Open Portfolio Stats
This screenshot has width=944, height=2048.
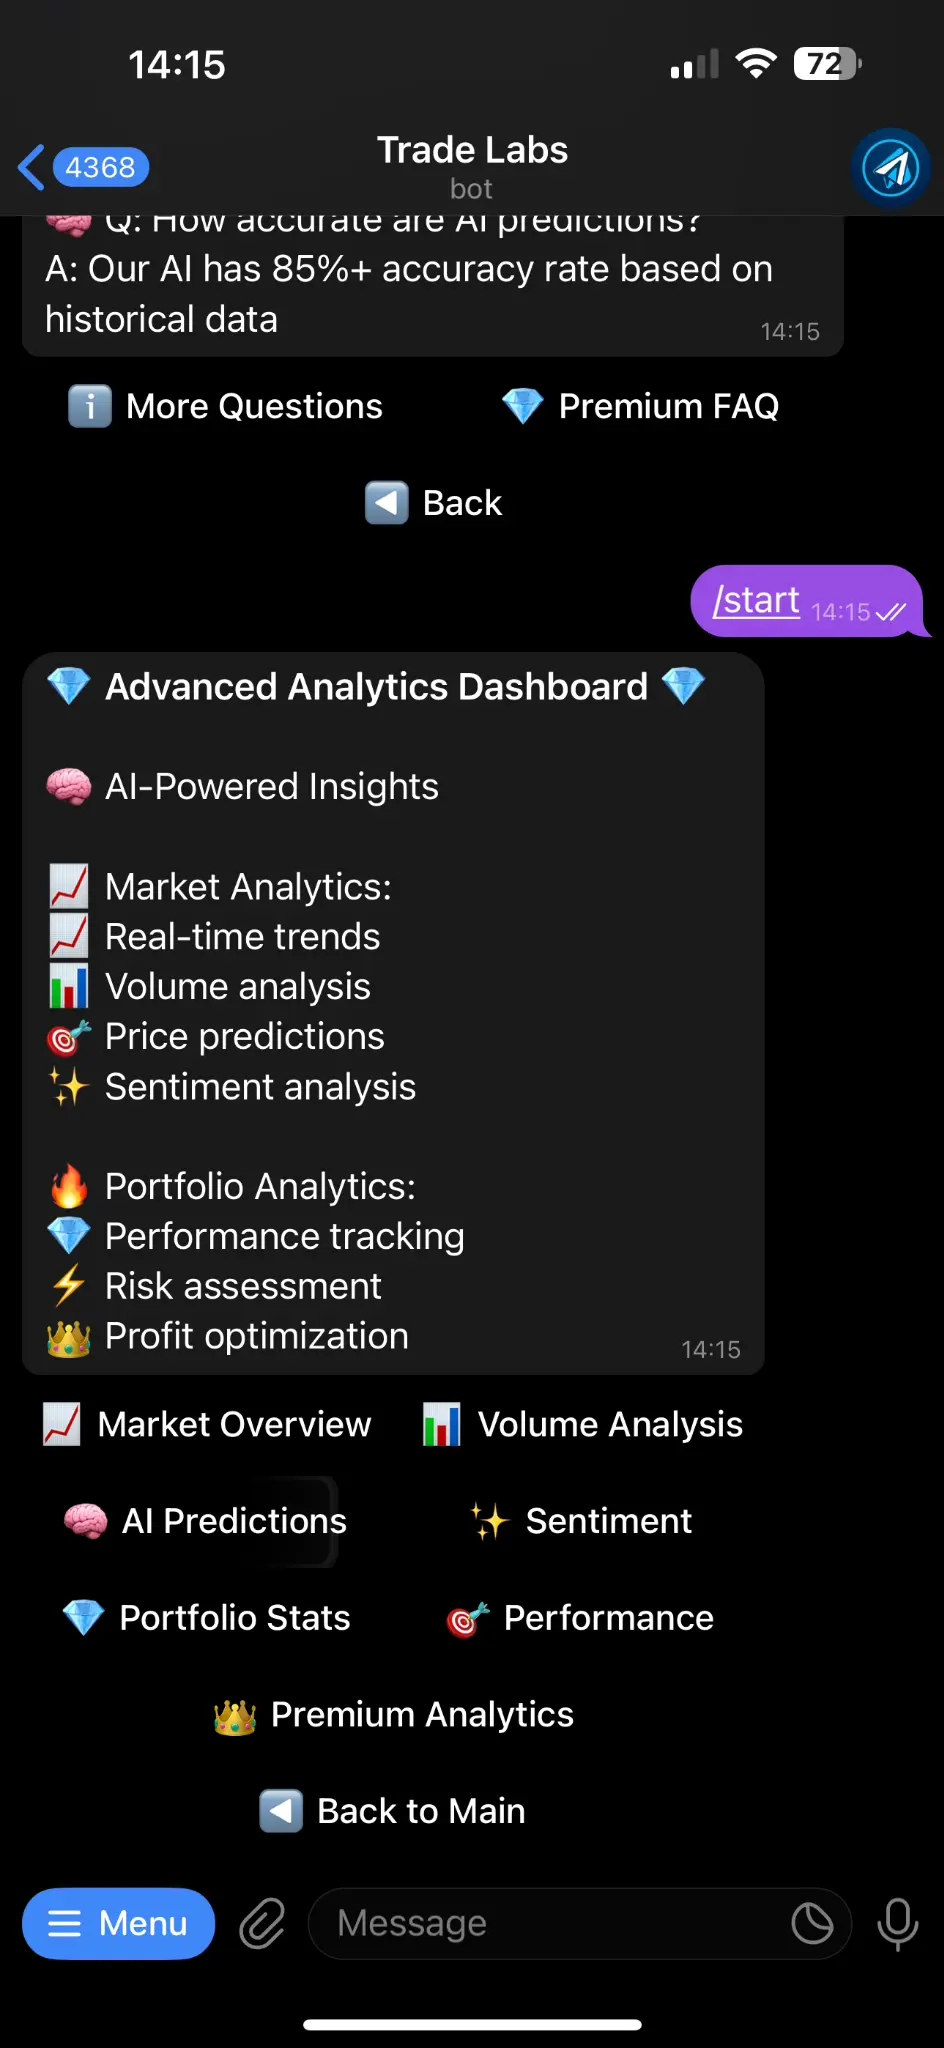click(207, 1618)
